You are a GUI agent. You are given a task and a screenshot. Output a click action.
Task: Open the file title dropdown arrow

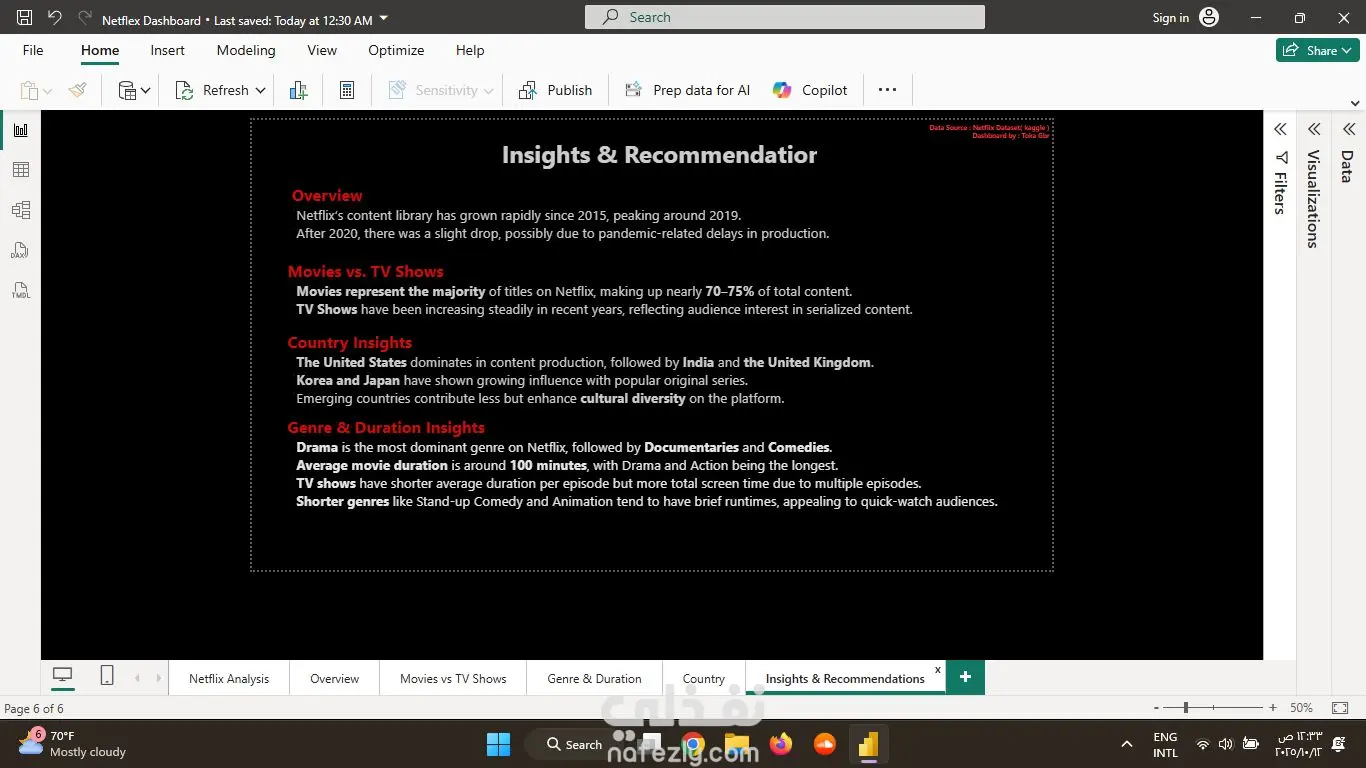(x=385, y=19)
